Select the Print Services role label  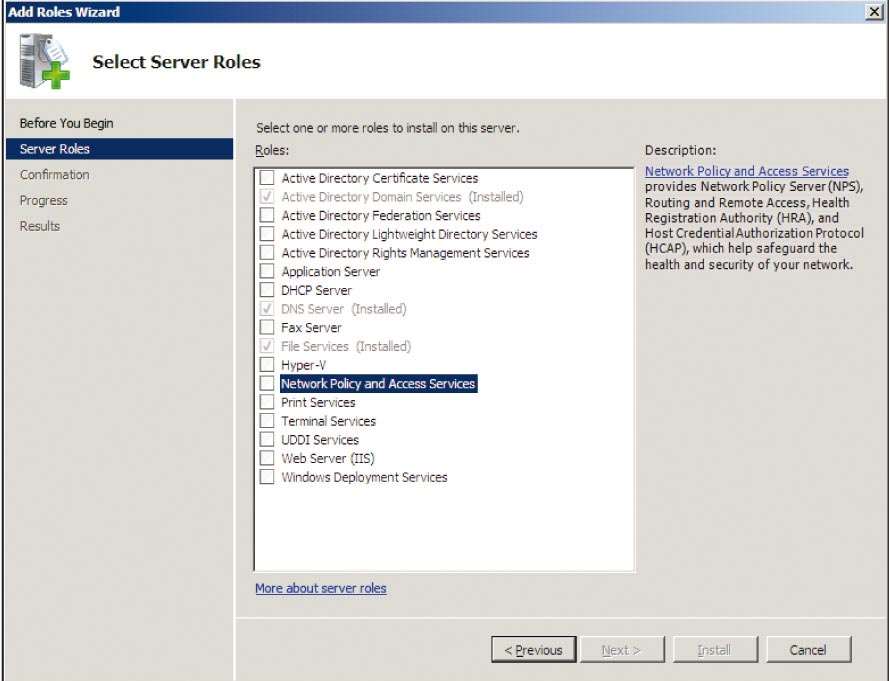click(318, 402)
